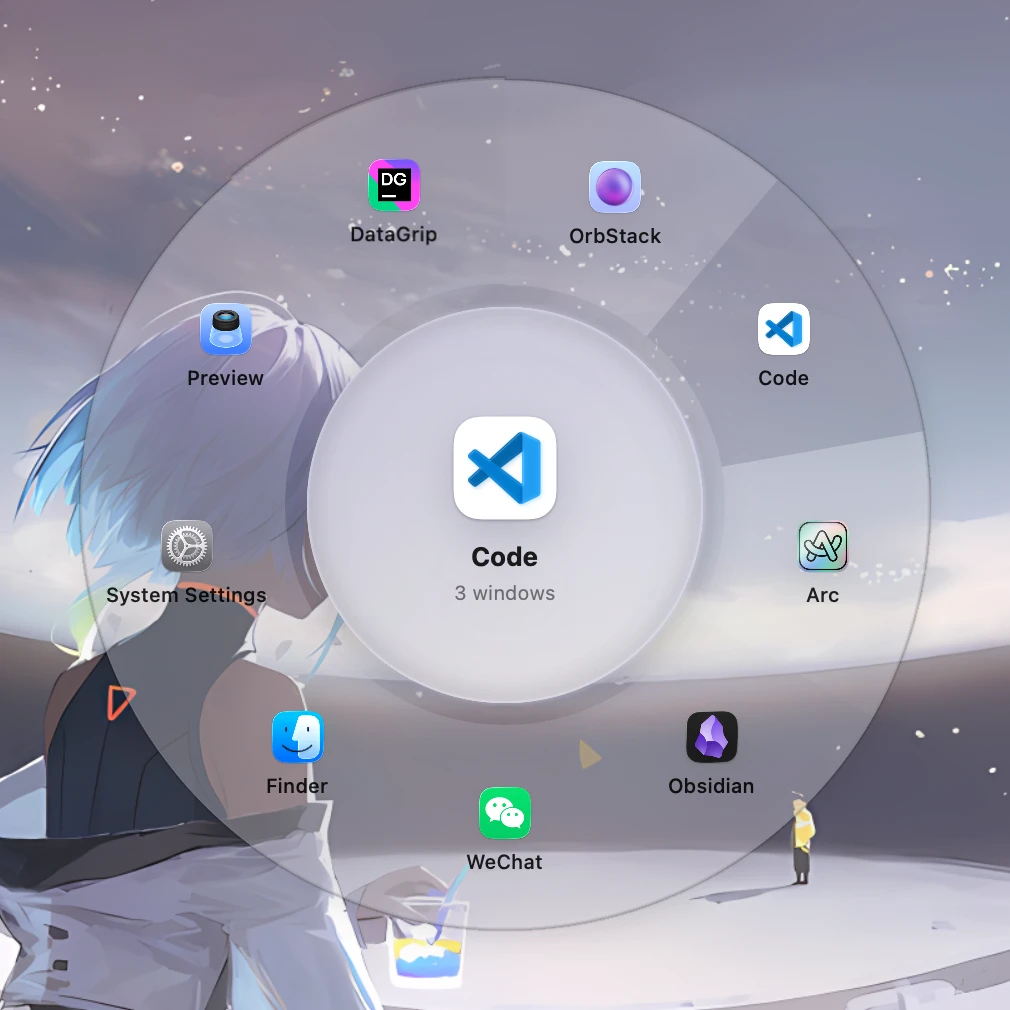Activate the large central Code icon
This screenshot has height=1010, width=1010.
pos(505,468)
